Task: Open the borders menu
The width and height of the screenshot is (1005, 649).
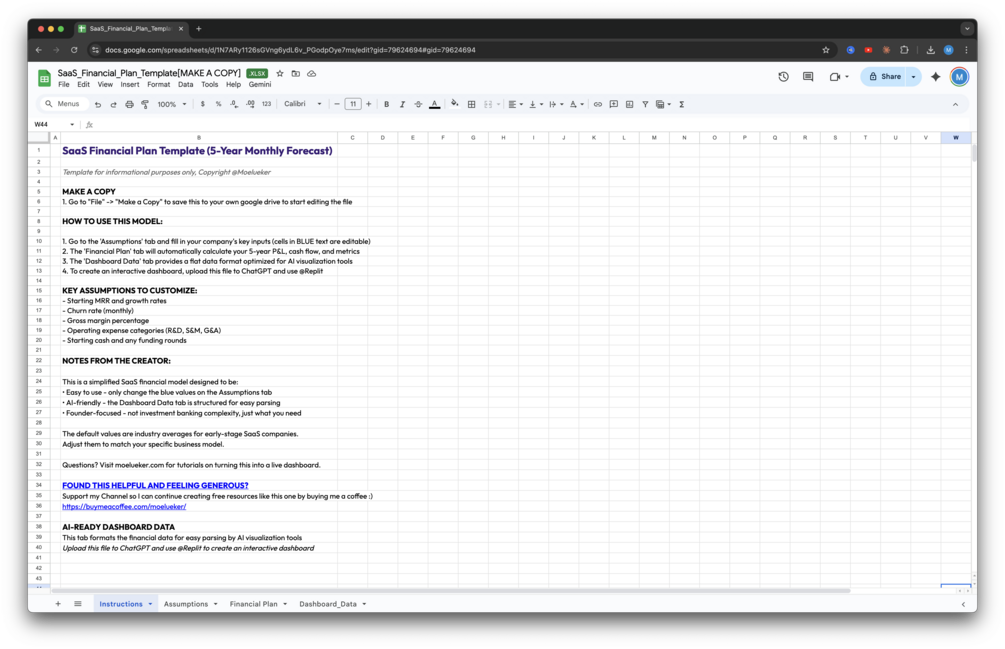Action: [x=472, y=104]
